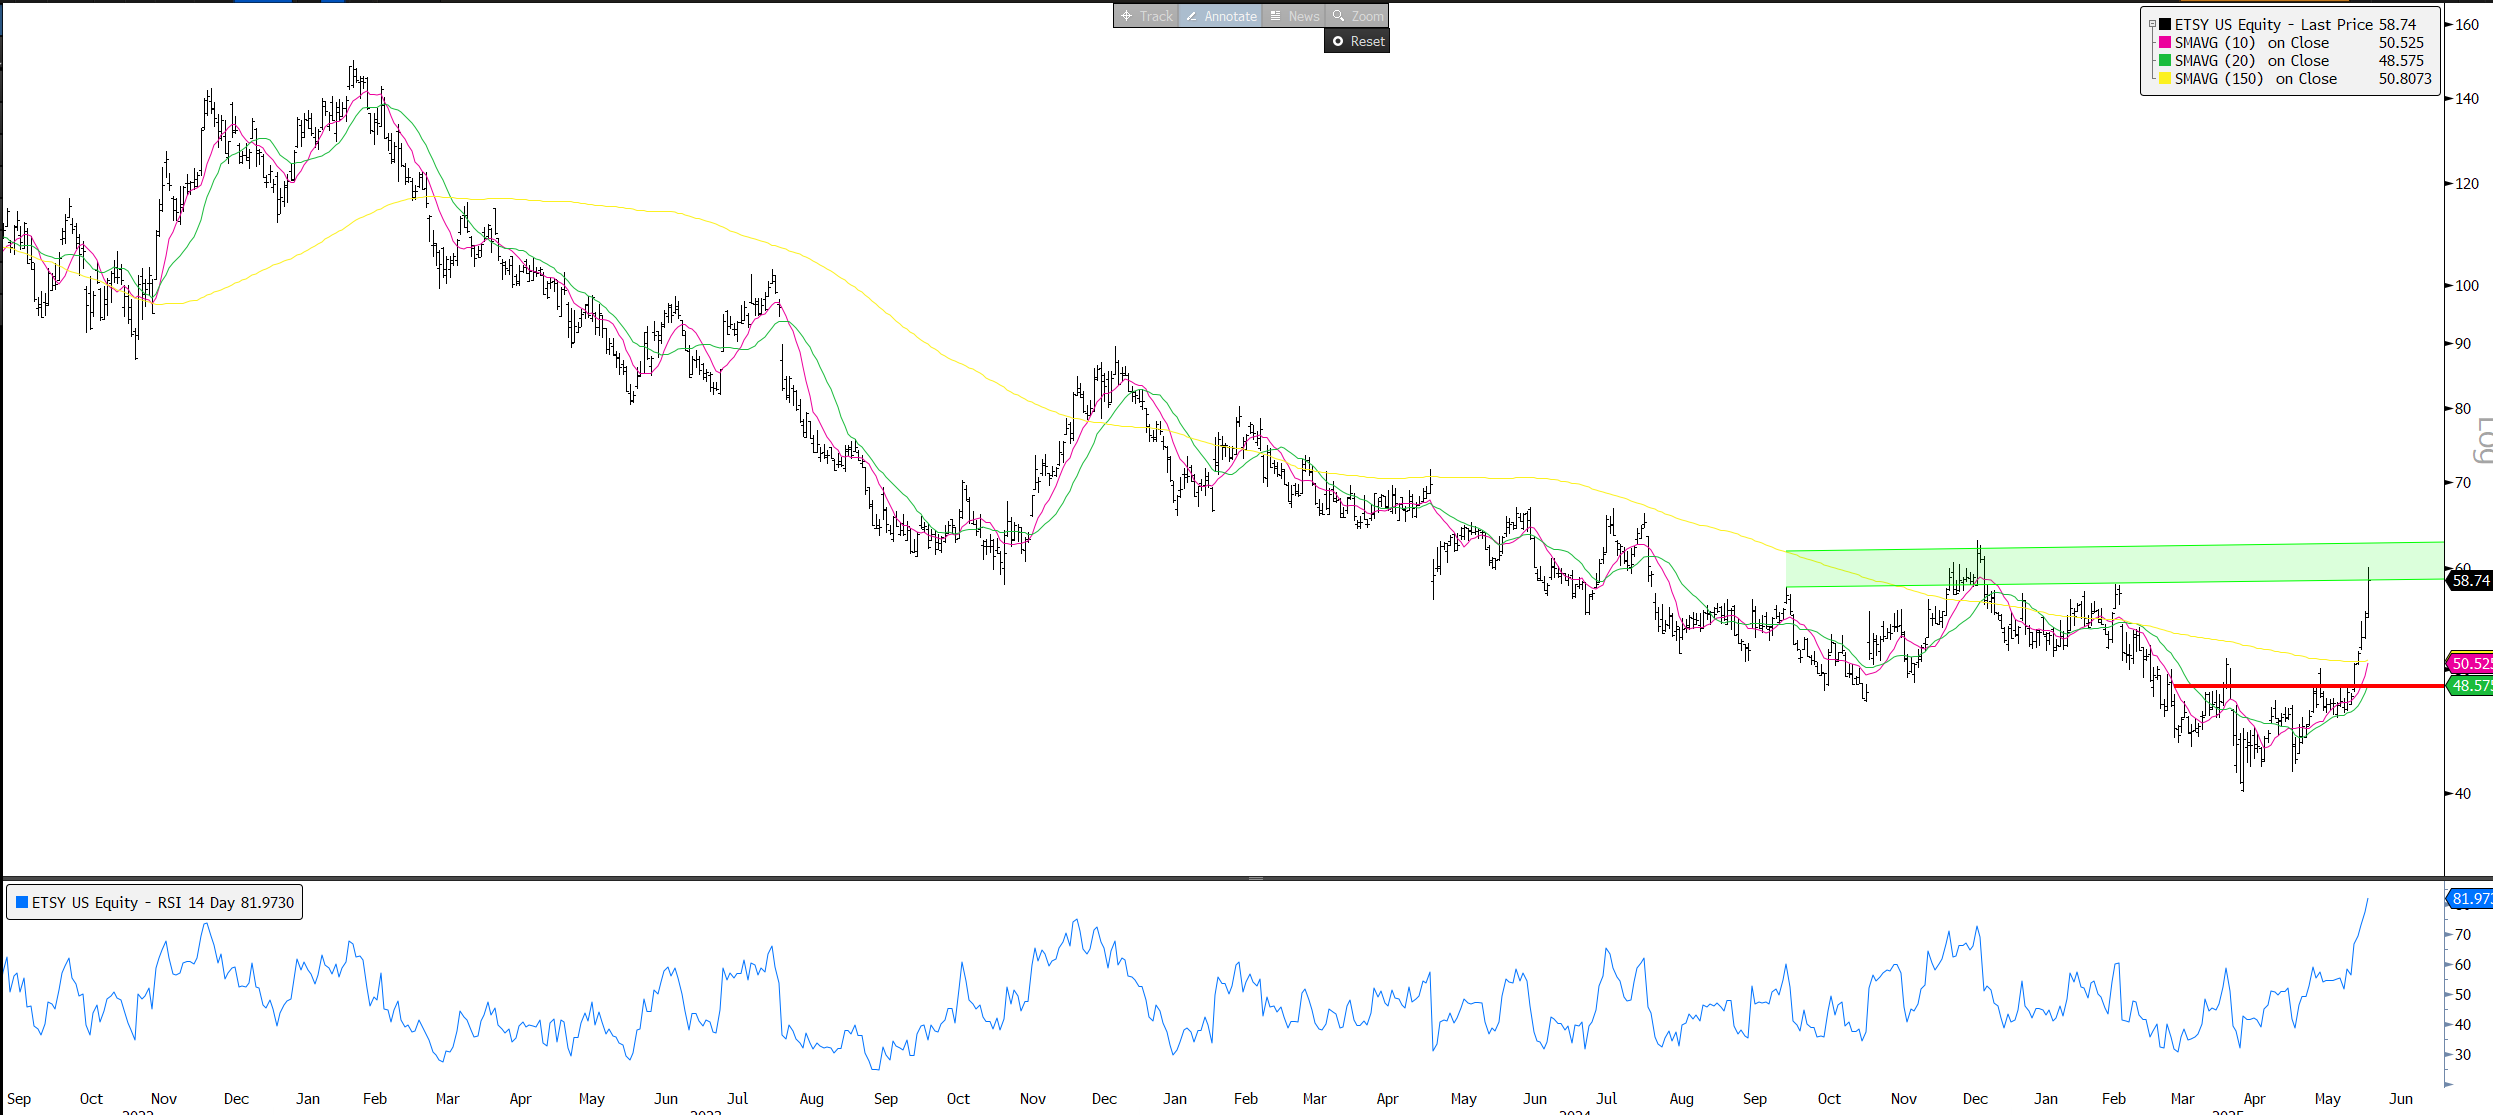Activate the Track crosshair tool
Screen dimensions: 2493x1115
pos(1146,16)
